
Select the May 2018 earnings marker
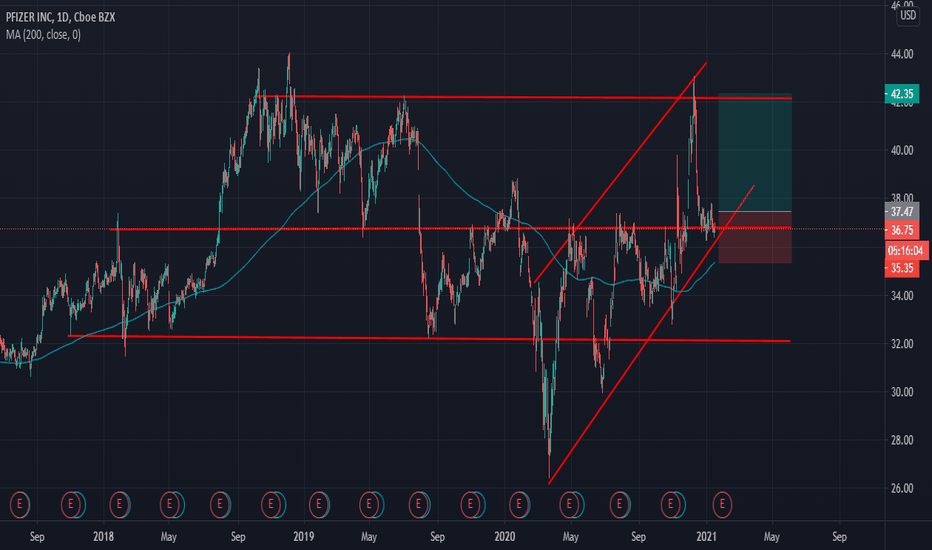170,505
